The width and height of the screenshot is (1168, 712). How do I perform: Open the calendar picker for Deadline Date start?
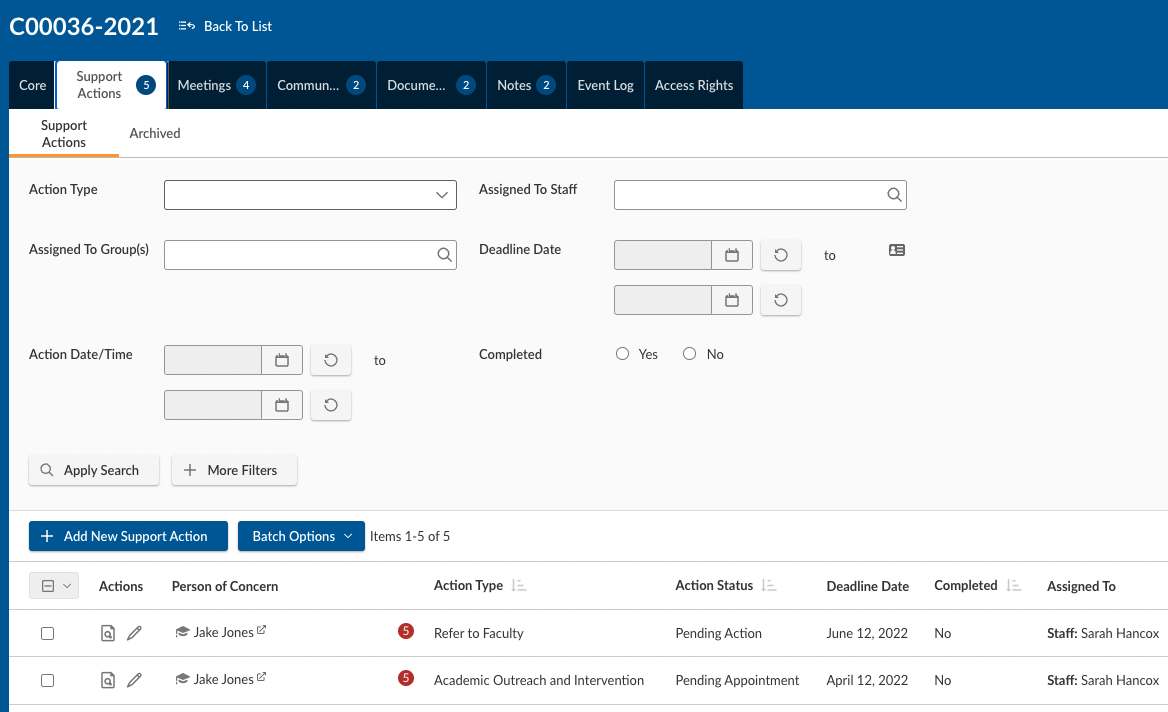732,256
